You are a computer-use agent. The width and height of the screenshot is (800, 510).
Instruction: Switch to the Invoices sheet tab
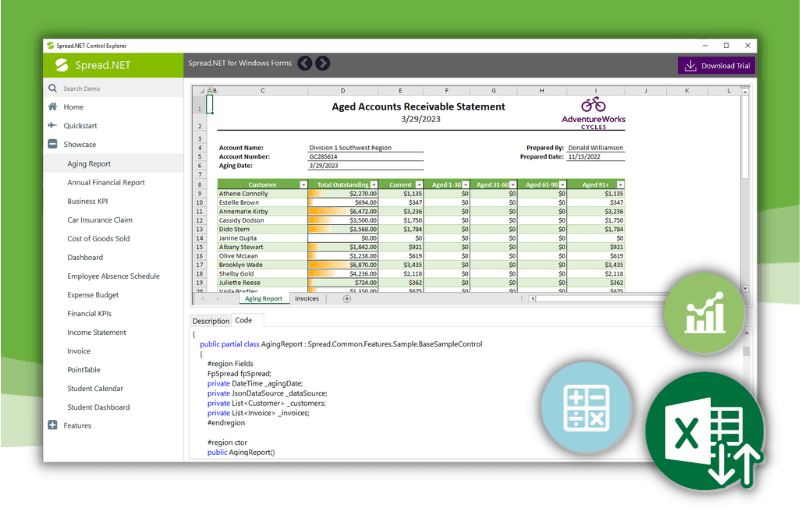click(307, 299)
